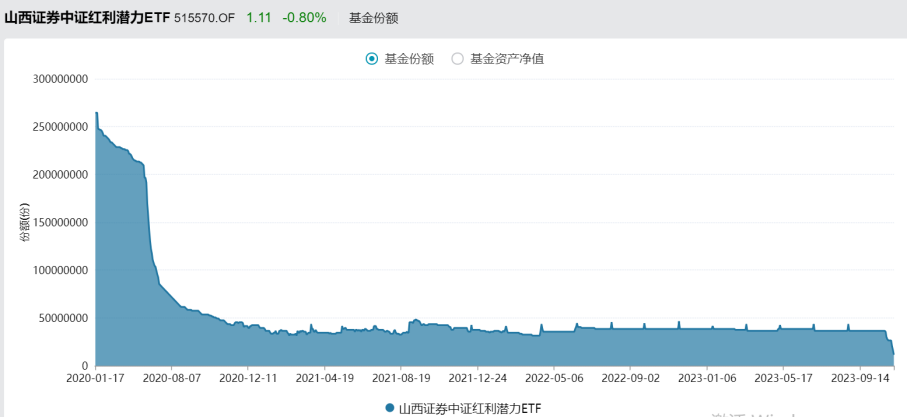Click the -0.80% change figure
Screen dimensions: 908x417
(x=303, y=18)
